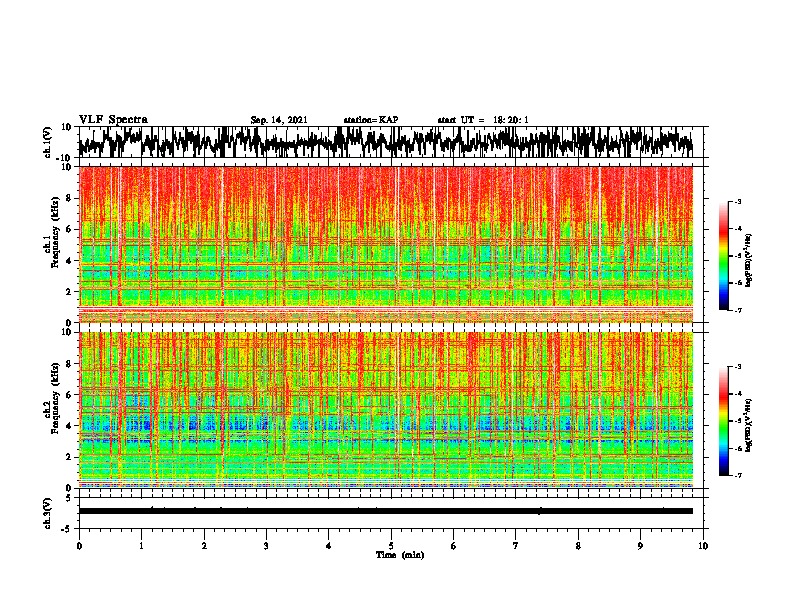Click the "2" kHz tick of ch.2 spectrogram

point(69,457)
